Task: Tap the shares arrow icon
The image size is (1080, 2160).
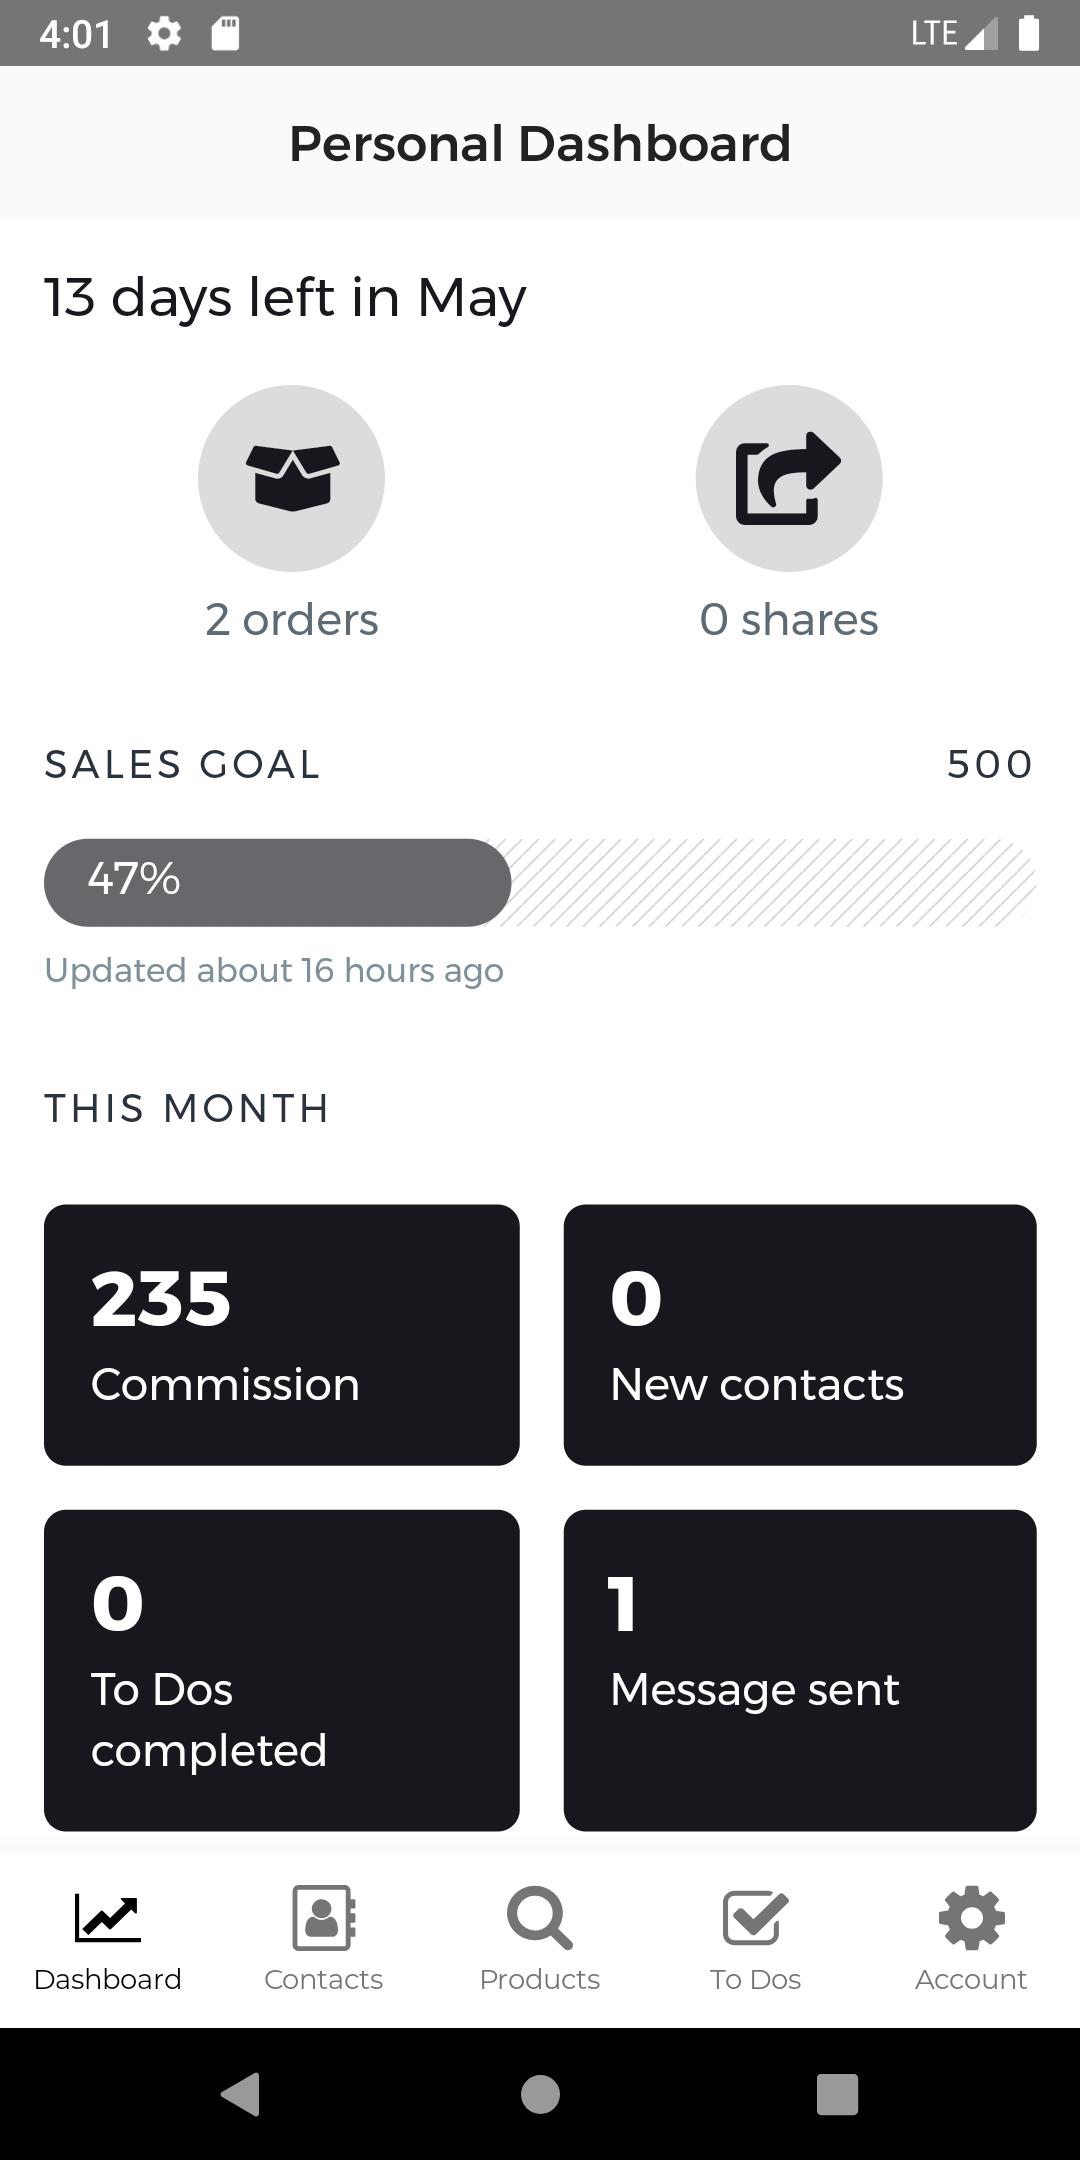Action: click(x=789, y=478)
